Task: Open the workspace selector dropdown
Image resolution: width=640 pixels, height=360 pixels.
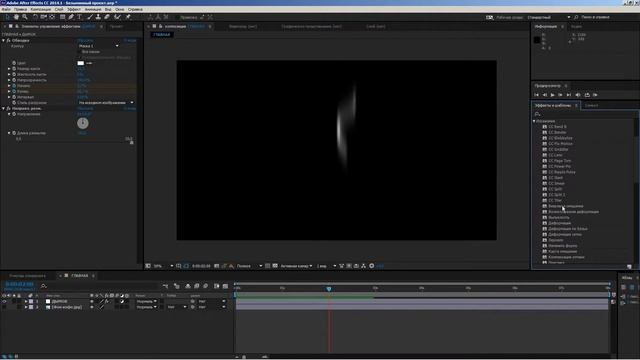Action: [x=549, y=17]
